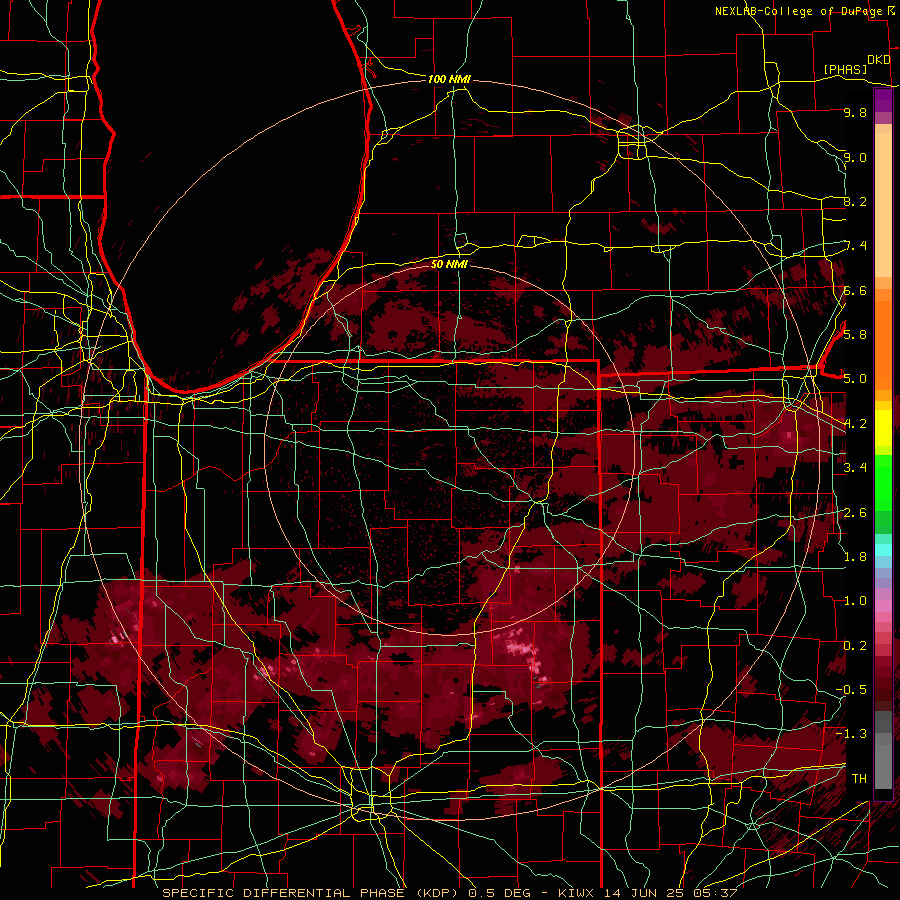
Task: Pick the bright green band of the color bar
Action: click(x=883, y=483)
